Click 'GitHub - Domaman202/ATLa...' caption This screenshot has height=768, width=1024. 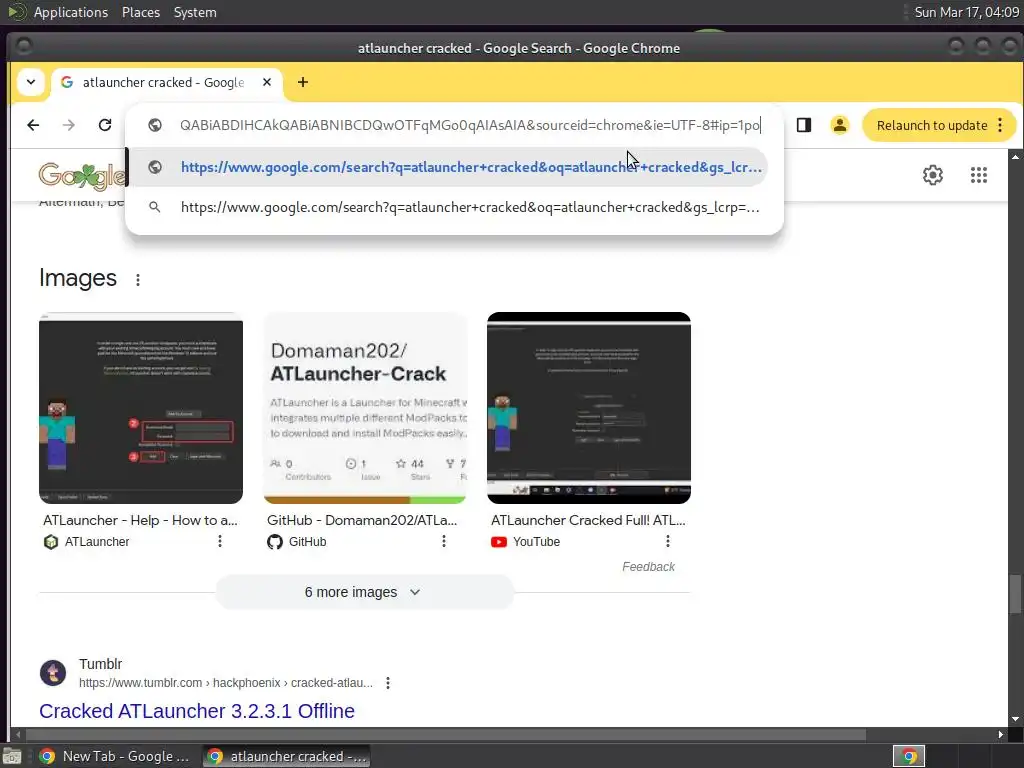362,520
